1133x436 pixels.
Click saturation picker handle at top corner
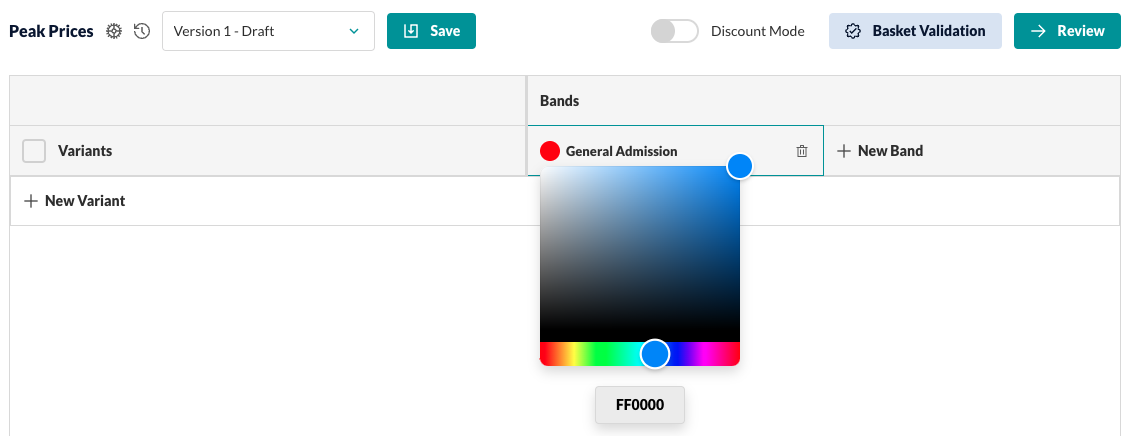pyautogui.click(x=739, y=166)
